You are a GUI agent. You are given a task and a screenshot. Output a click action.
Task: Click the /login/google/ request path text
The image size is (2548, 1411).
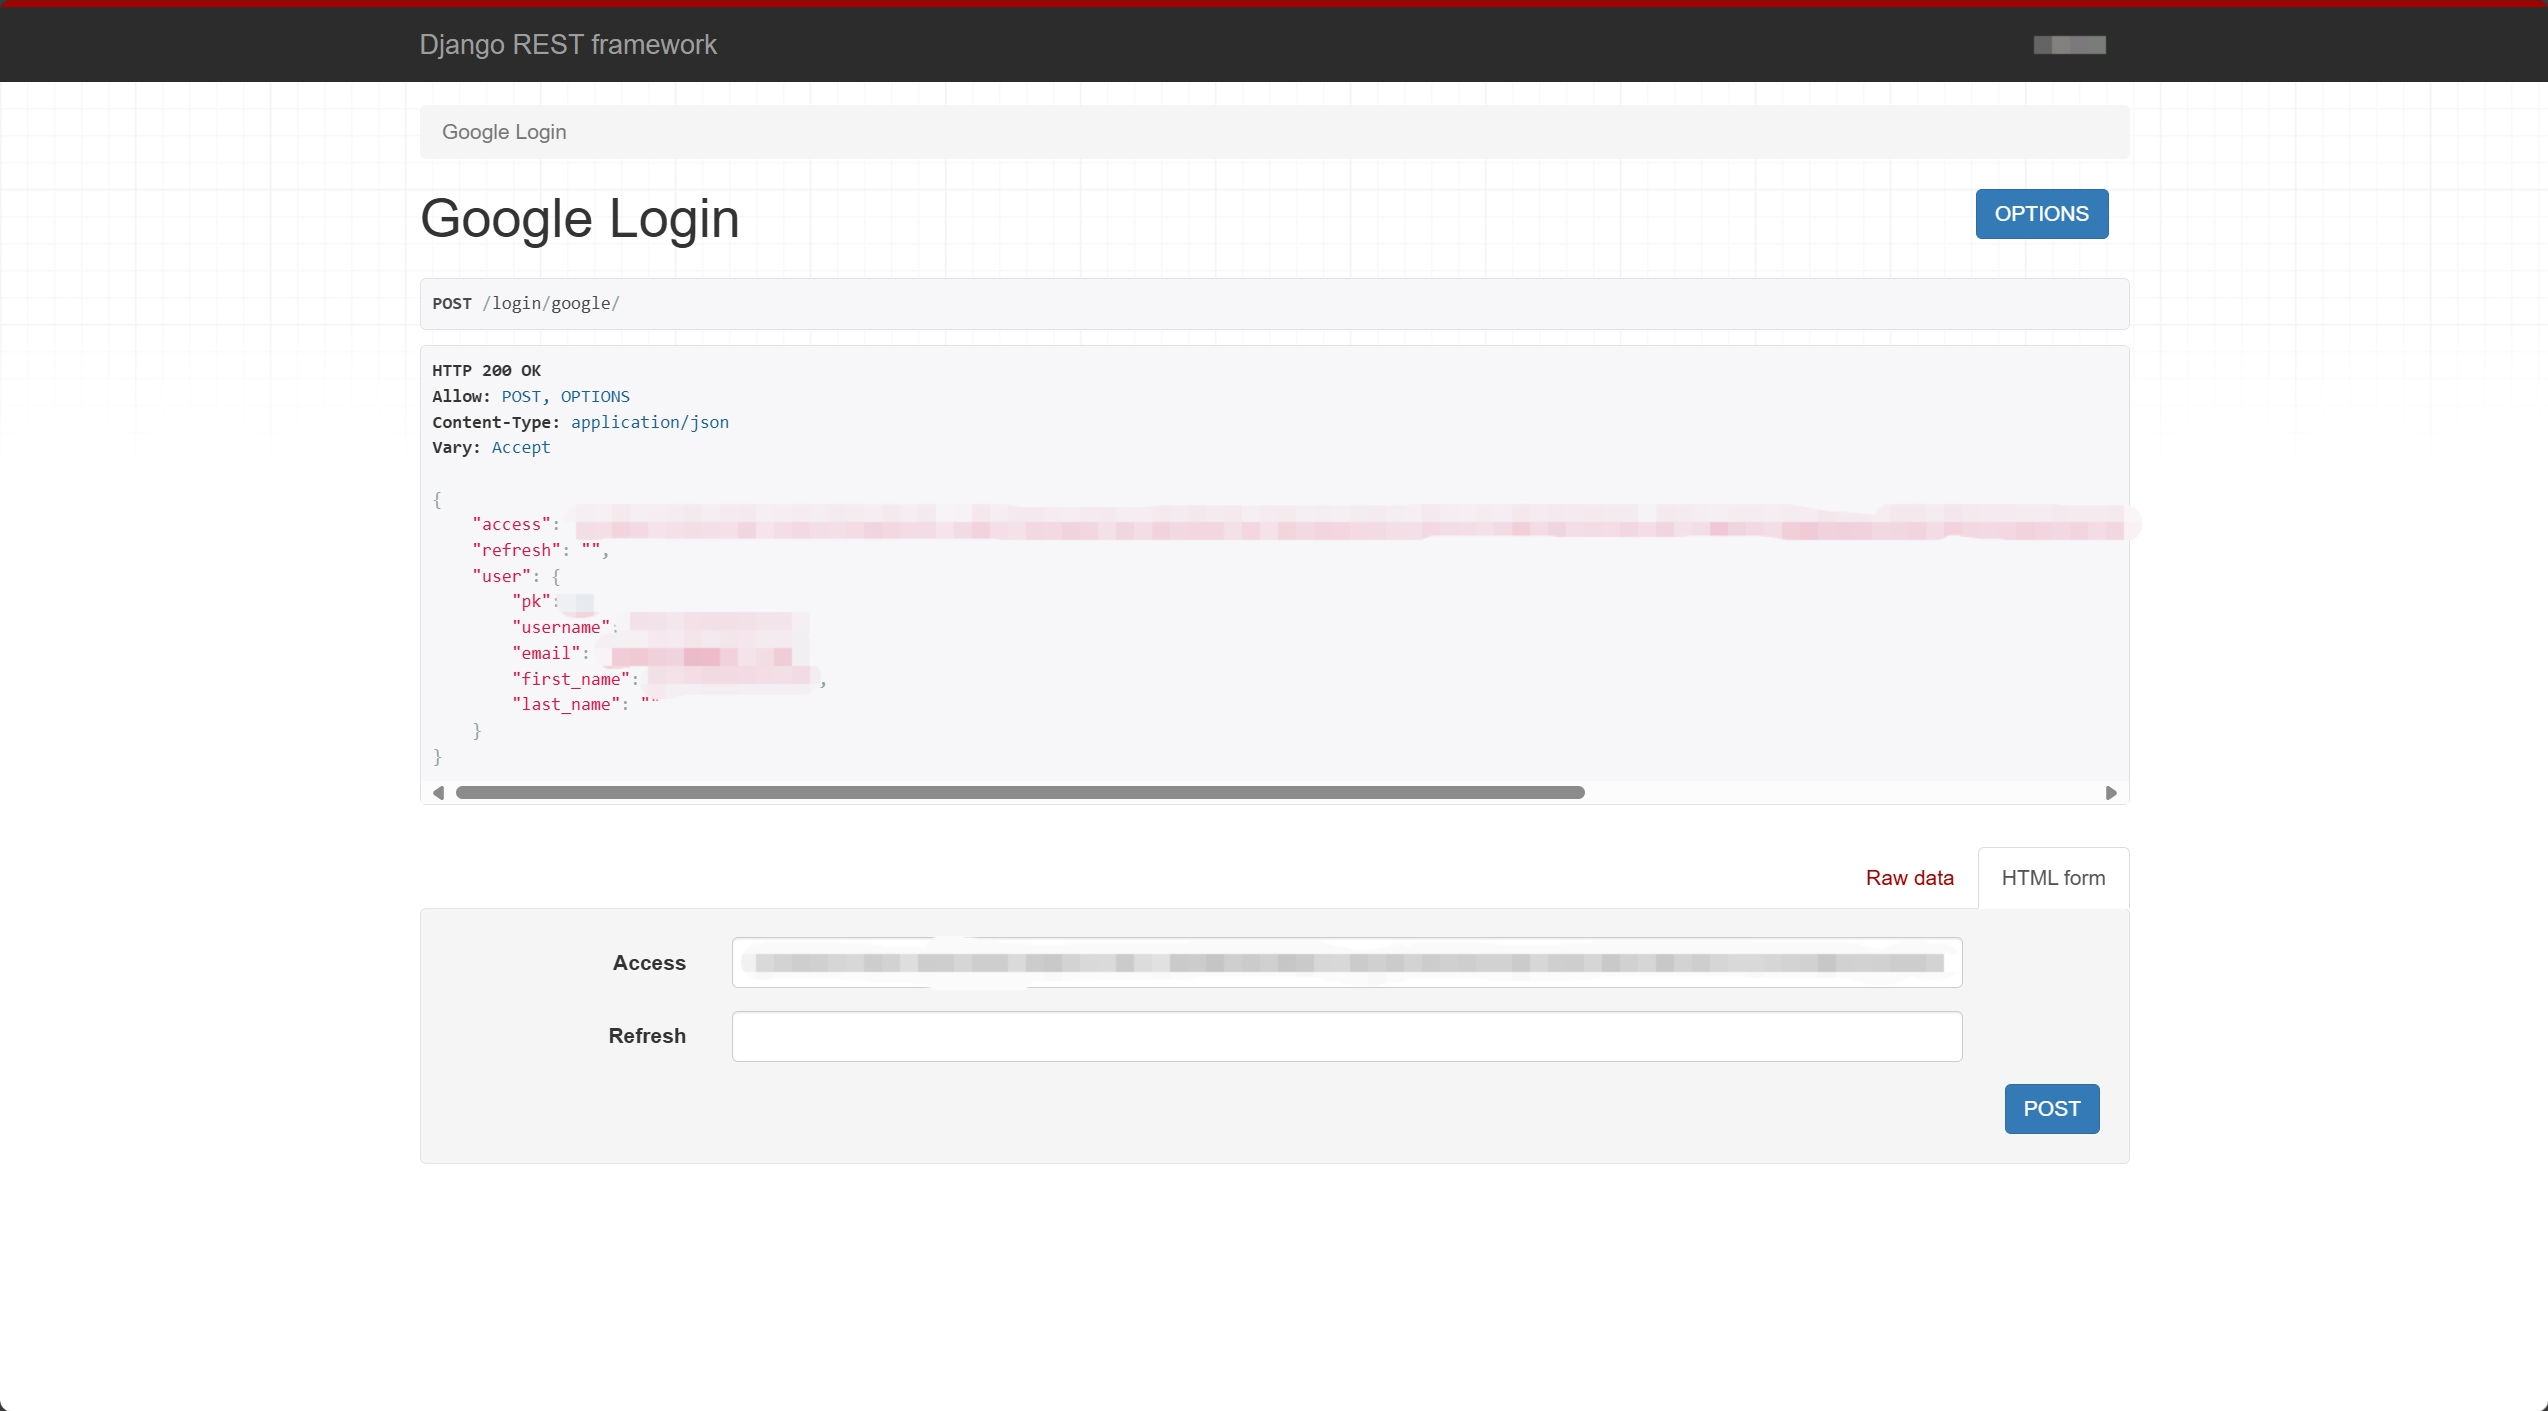tap(551, 304)
